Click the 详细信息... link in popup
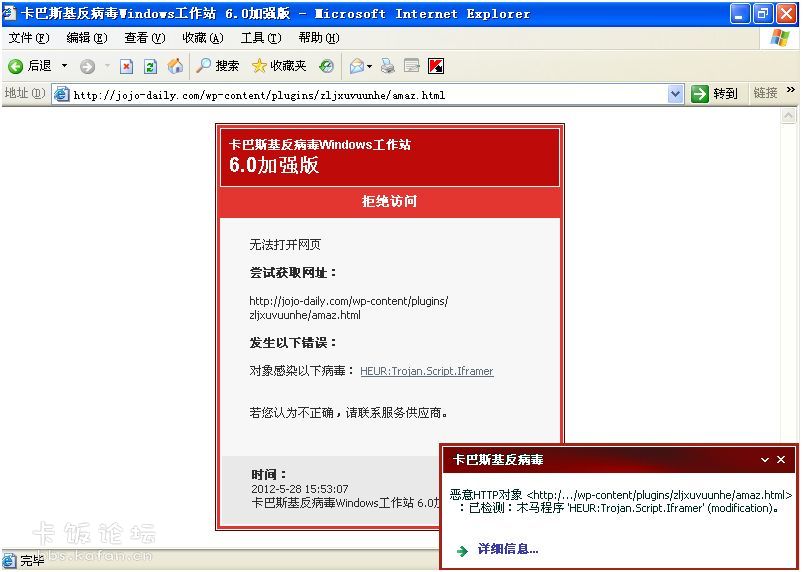Viewport: 803px width, 572px height. pyautogui.click(x=507, y=549)
